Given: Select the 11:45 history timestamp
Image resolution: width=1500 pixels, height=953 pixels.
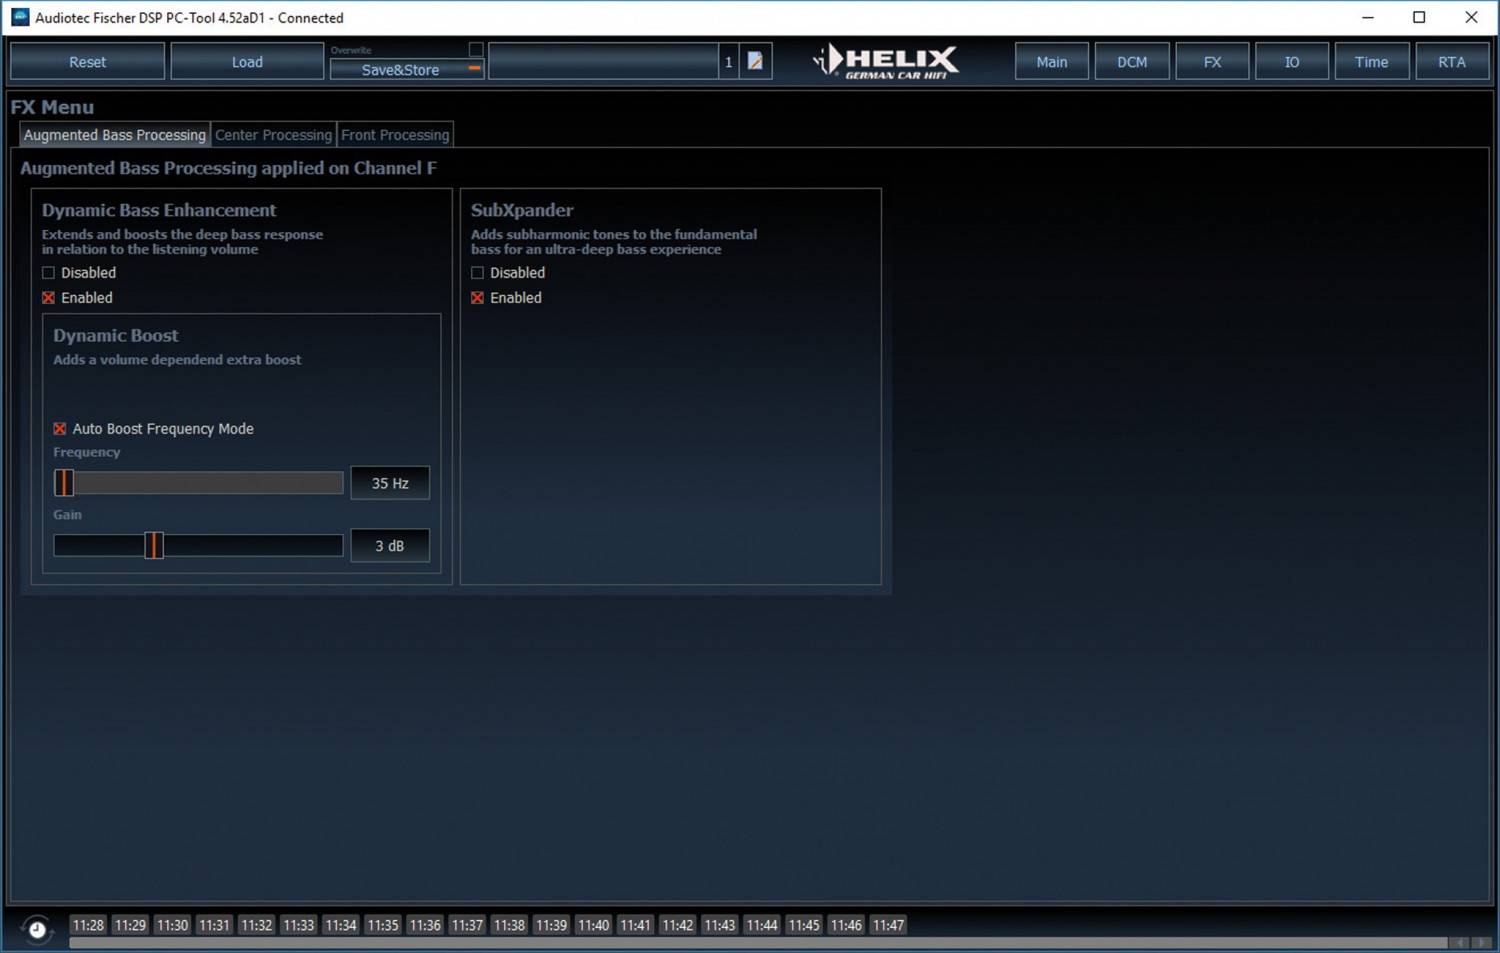Looking at the screenshot, I should tap(804, 925).
